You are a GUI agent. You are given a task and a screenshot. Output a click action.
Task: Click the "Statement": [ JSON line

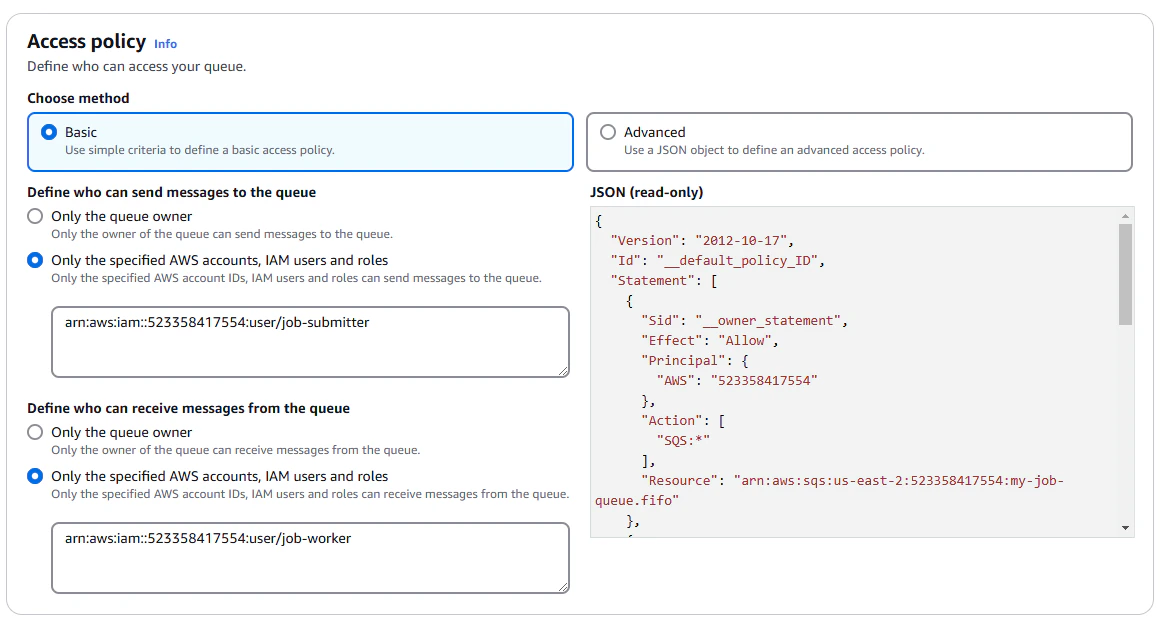coord(663,280)
